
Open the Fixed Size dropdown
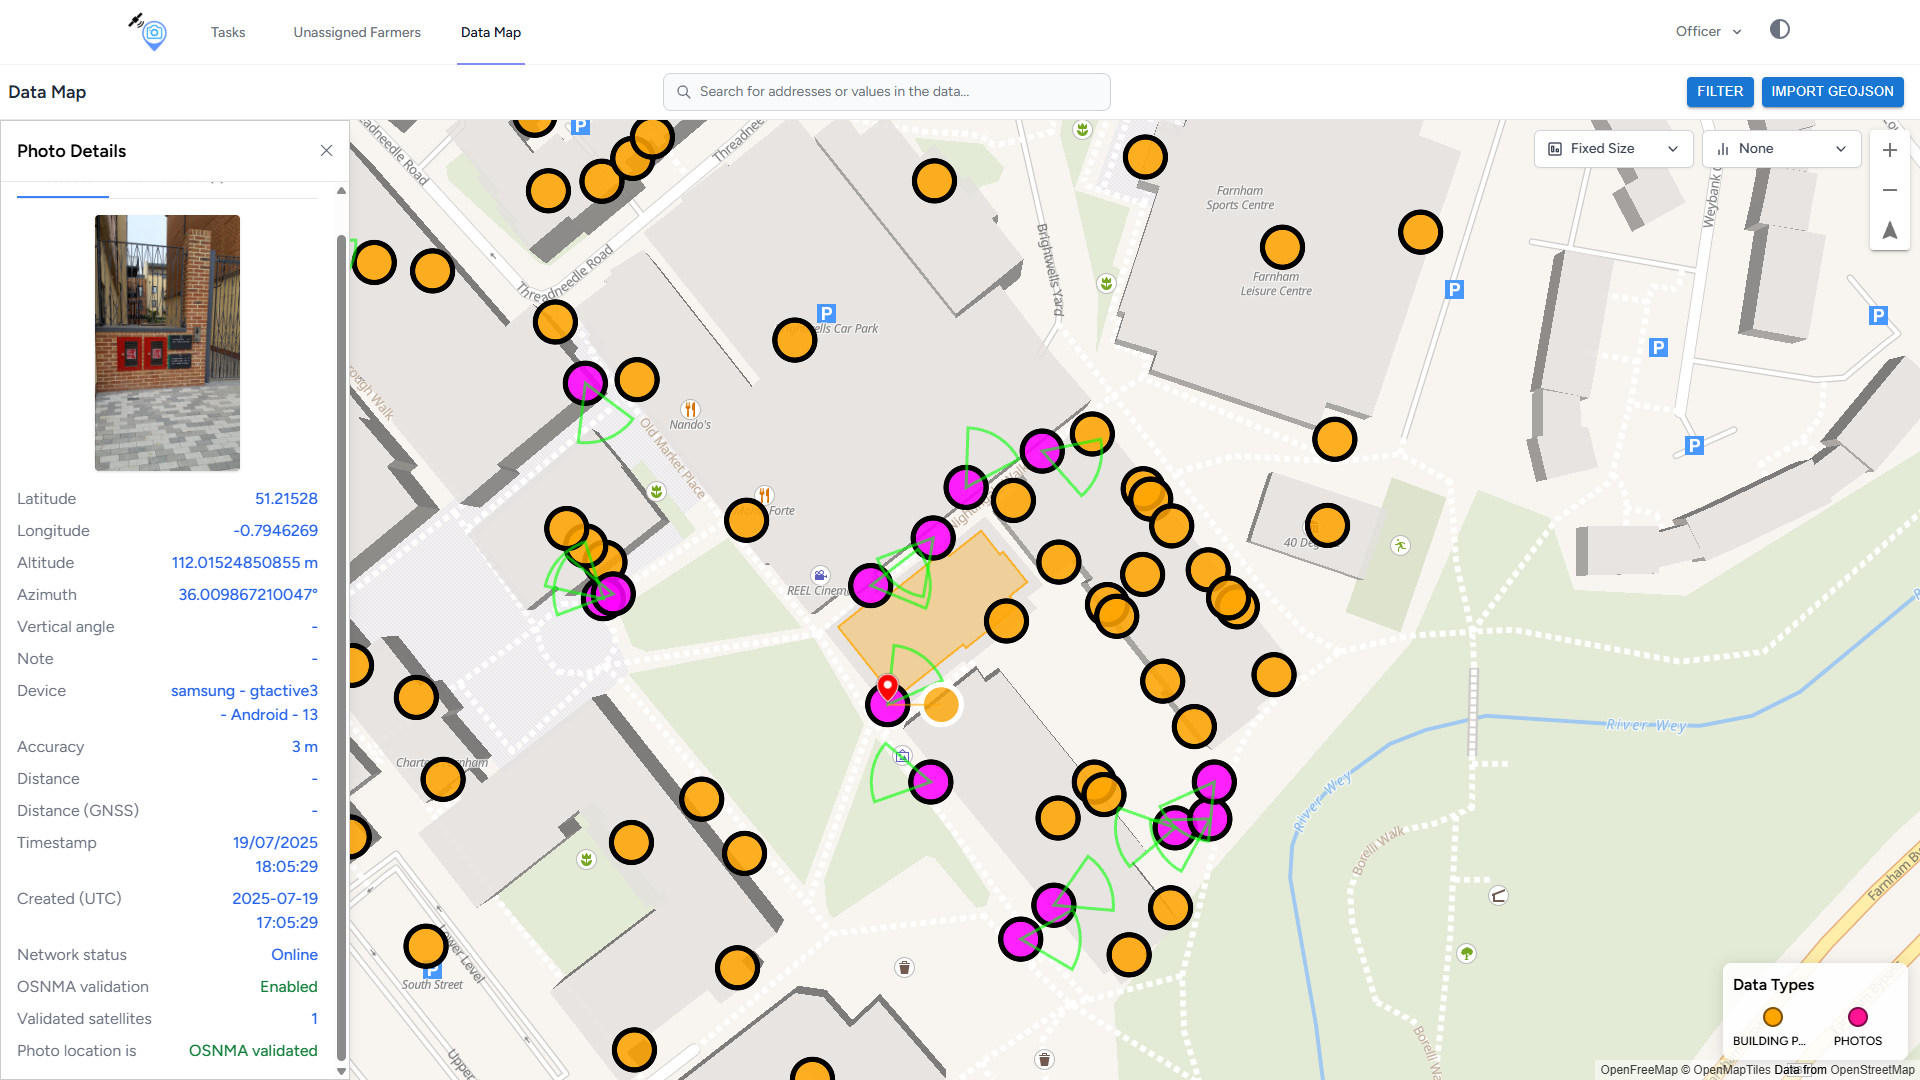tap(1613, 149)
